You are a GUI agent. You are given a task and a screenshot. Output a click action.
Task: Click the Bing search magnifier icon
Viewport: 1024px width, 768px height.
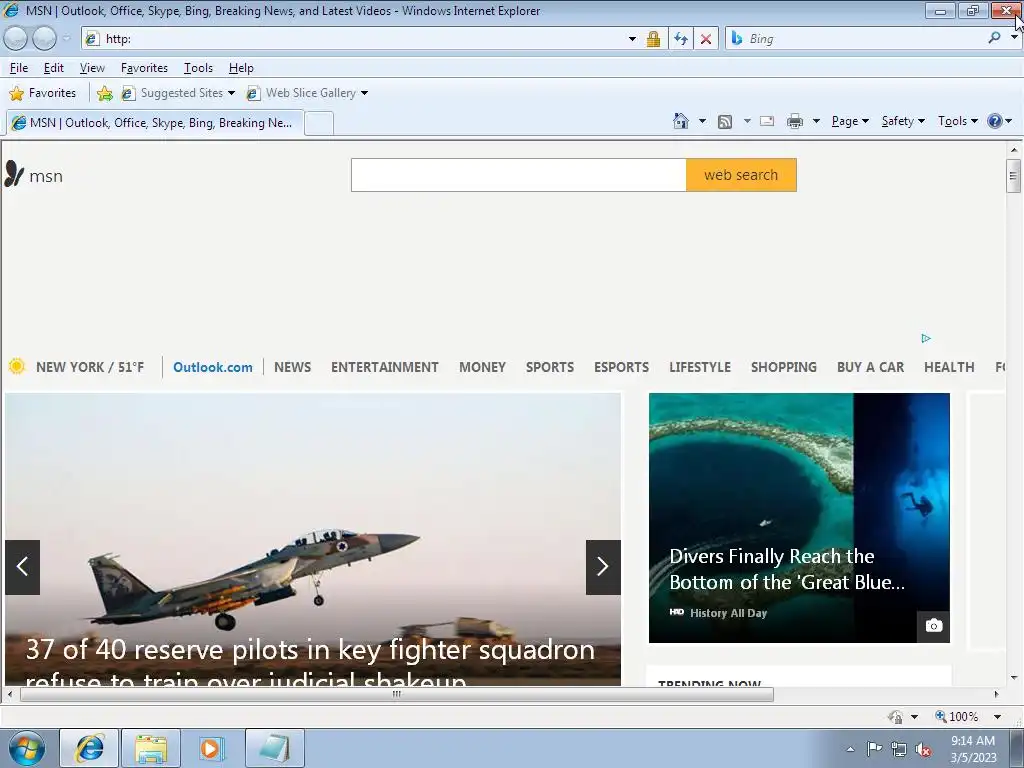point(994,38)
